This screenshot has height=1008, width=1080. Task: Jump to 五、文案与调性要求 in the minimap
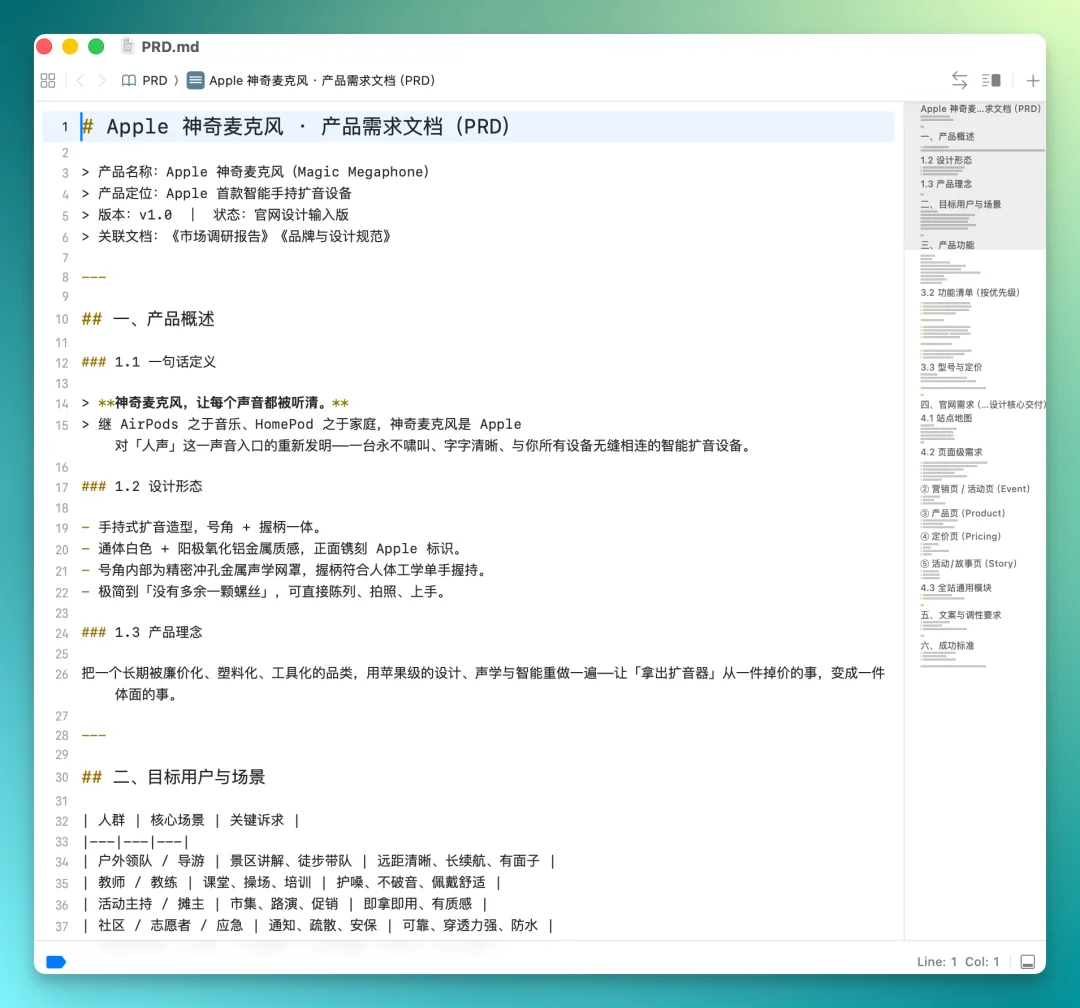tap(961, 615)
